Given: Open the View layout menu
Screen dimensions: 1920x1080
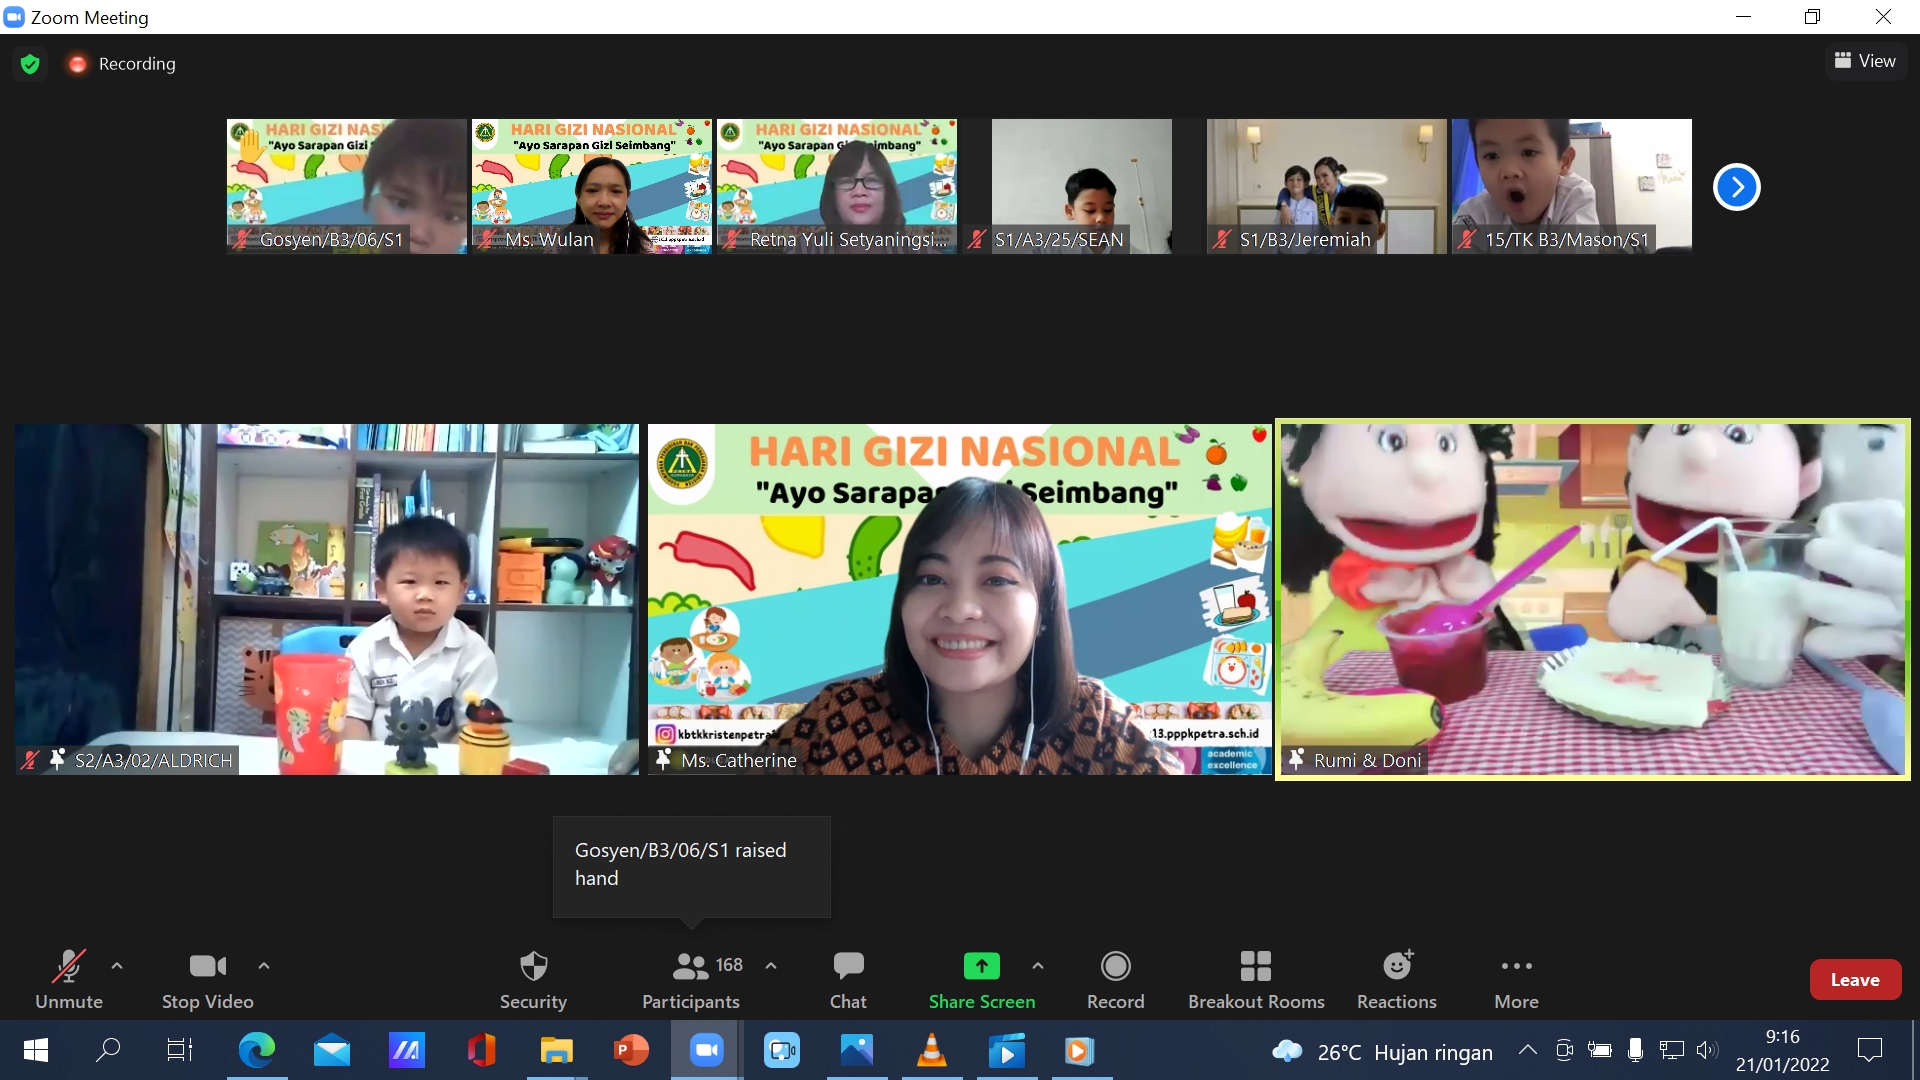Looking at the screenshot, I should [1865, 61].
